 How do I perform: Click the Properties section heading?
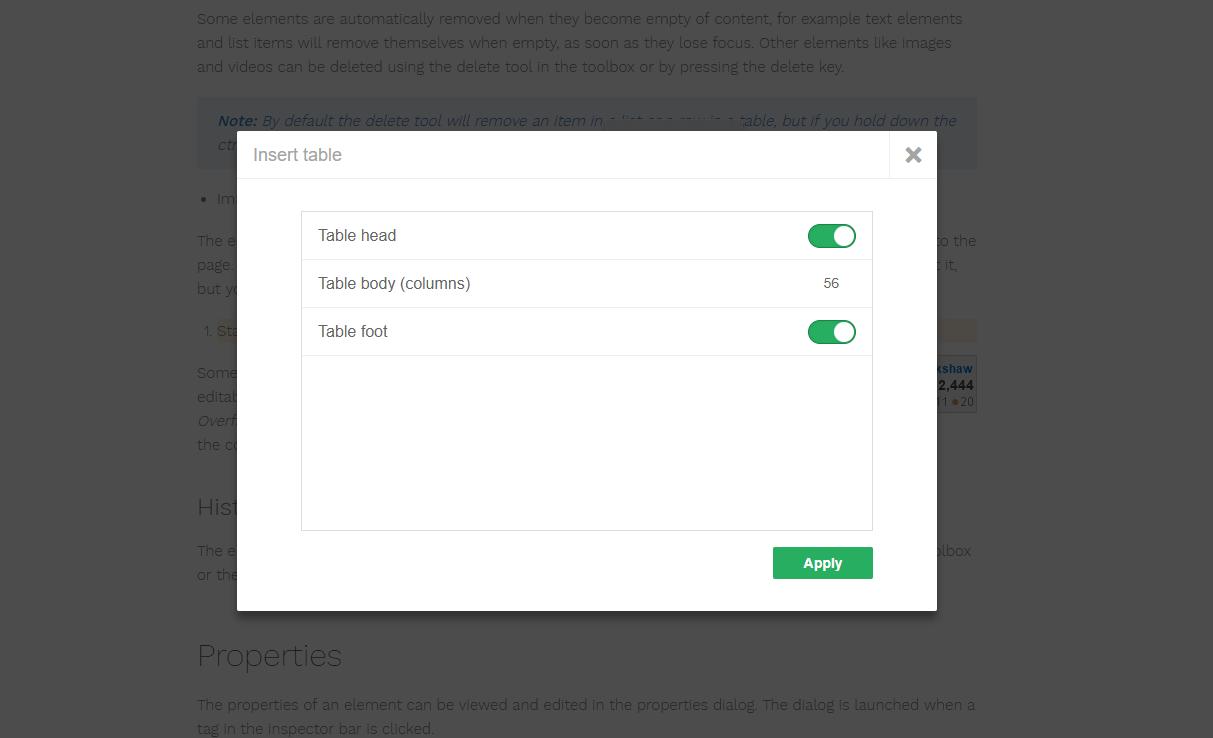tap(269, 655)
